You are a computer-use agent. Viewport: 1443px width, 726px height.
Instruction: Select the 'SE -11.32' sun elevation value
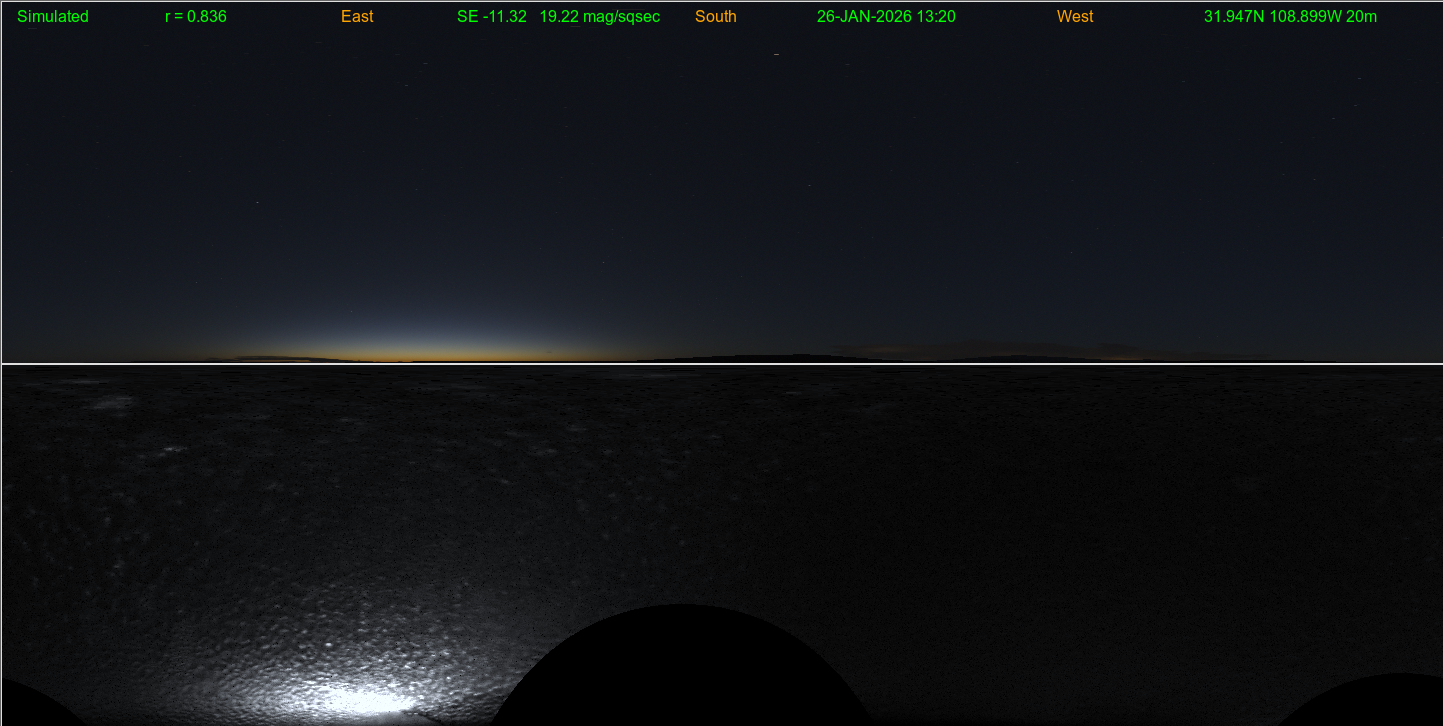point(491,17)
